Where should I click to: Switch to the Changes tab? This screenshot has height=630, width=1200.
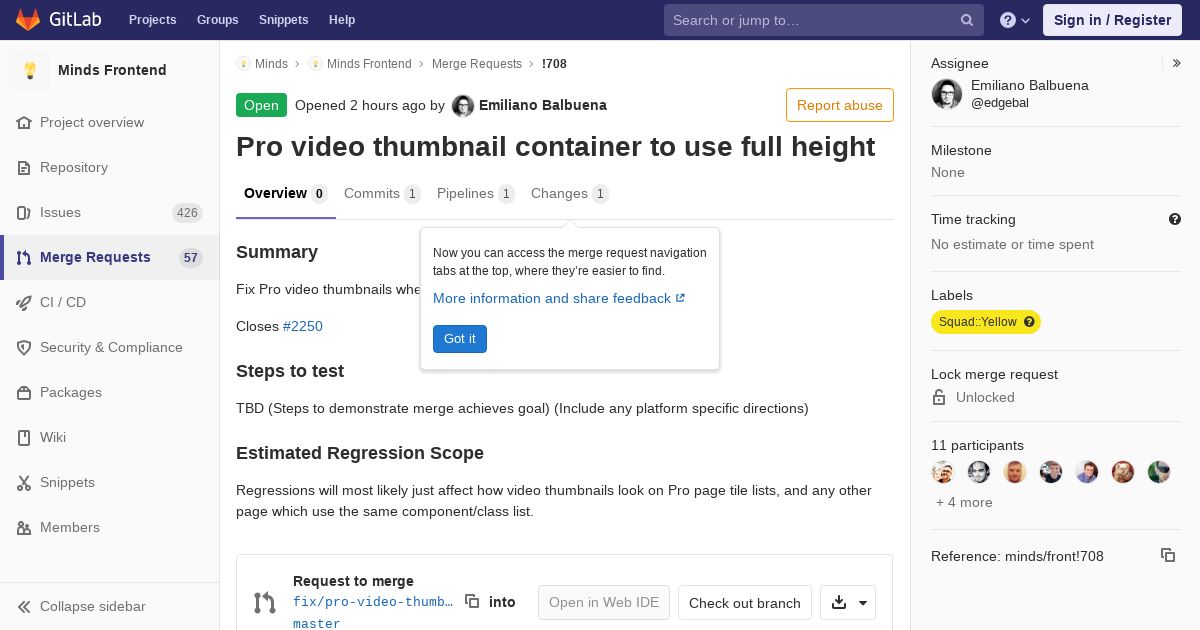pyautogui.click(x=570, y=194)
